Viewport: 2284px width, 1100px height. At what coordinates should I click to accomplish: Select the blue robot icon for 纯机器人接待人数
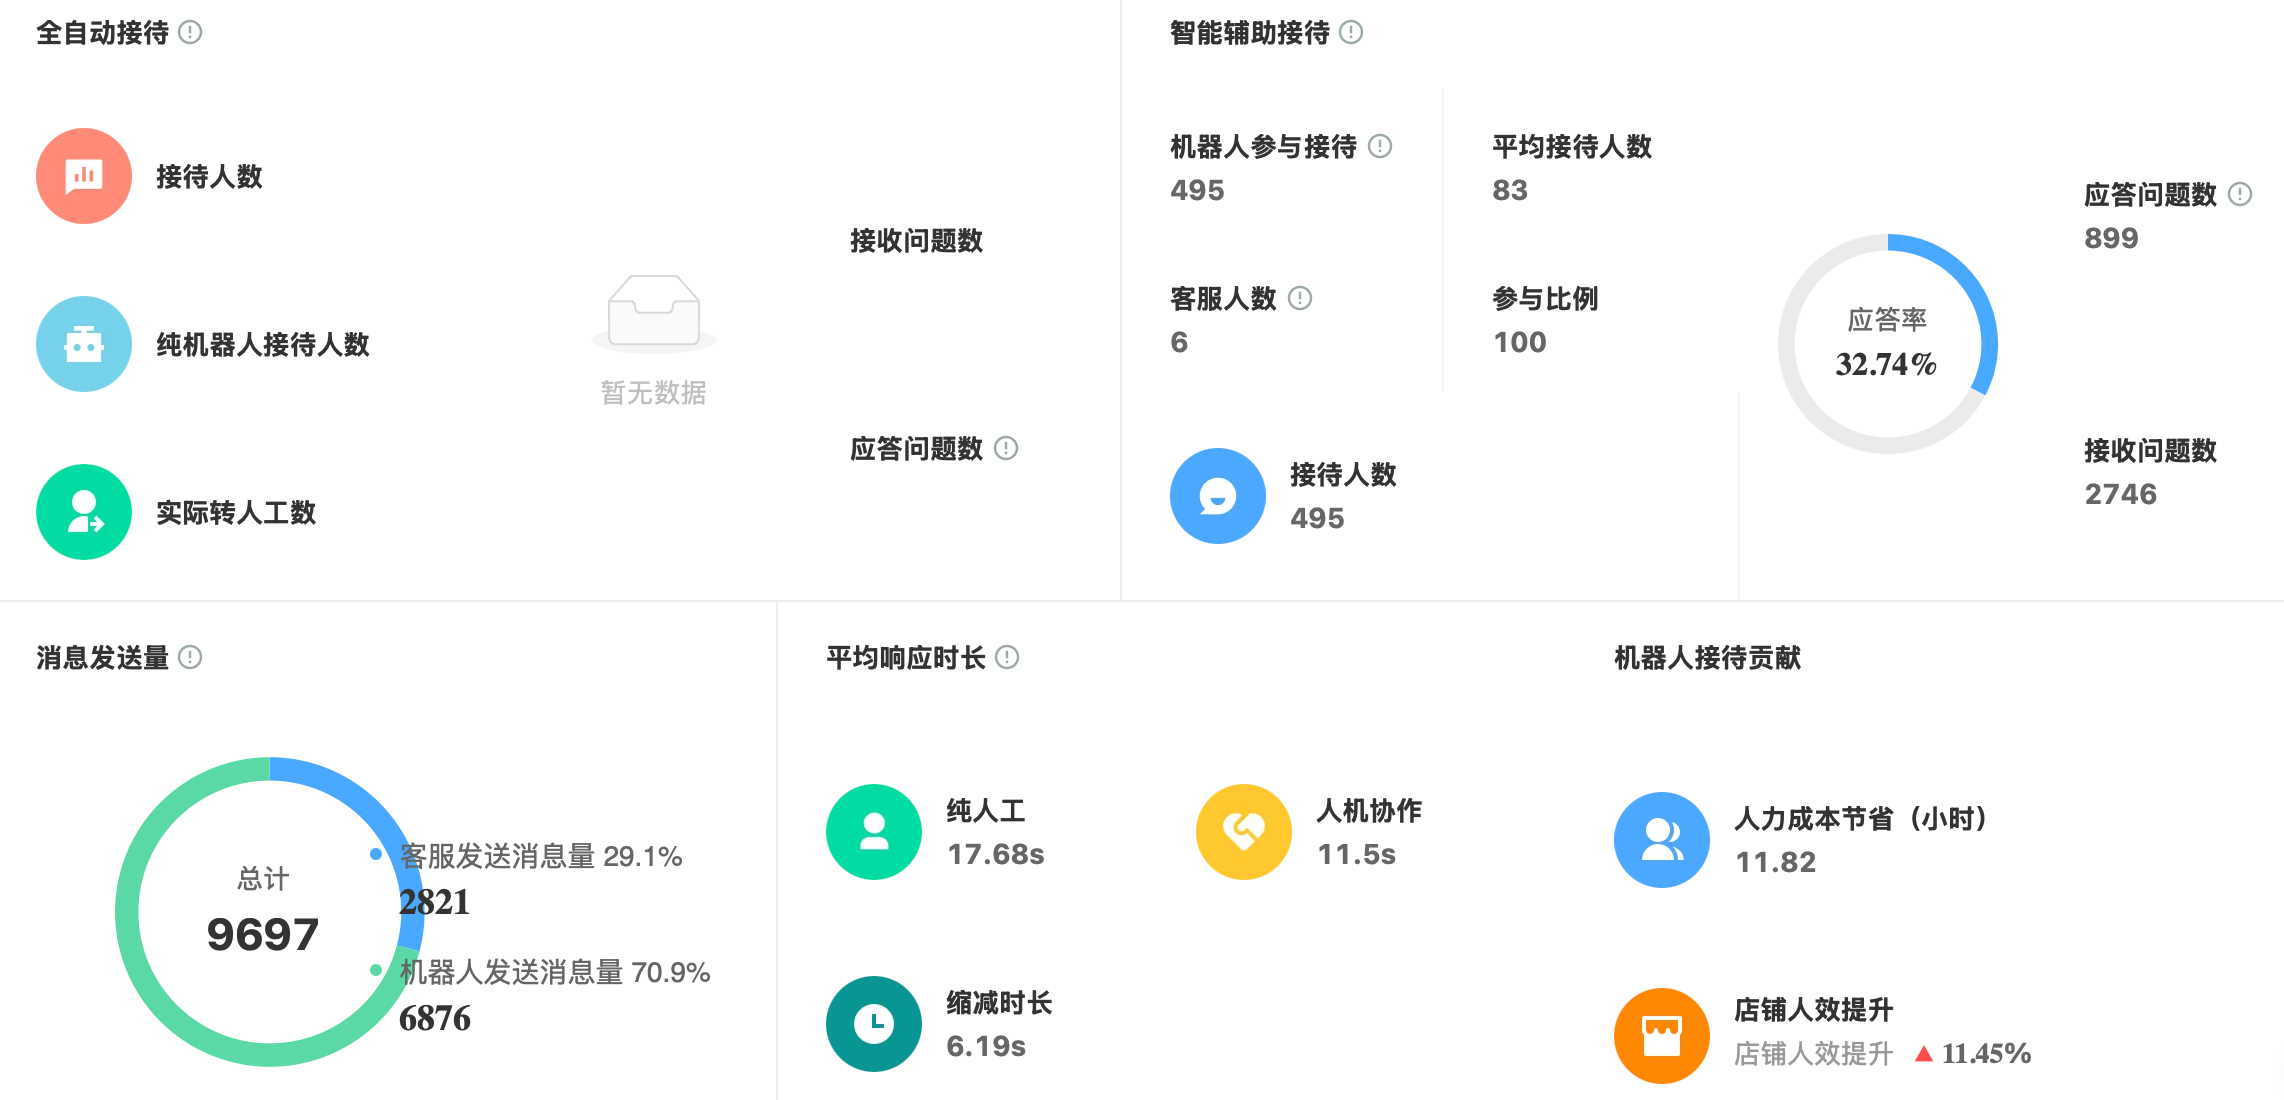(x=84, y=343)
